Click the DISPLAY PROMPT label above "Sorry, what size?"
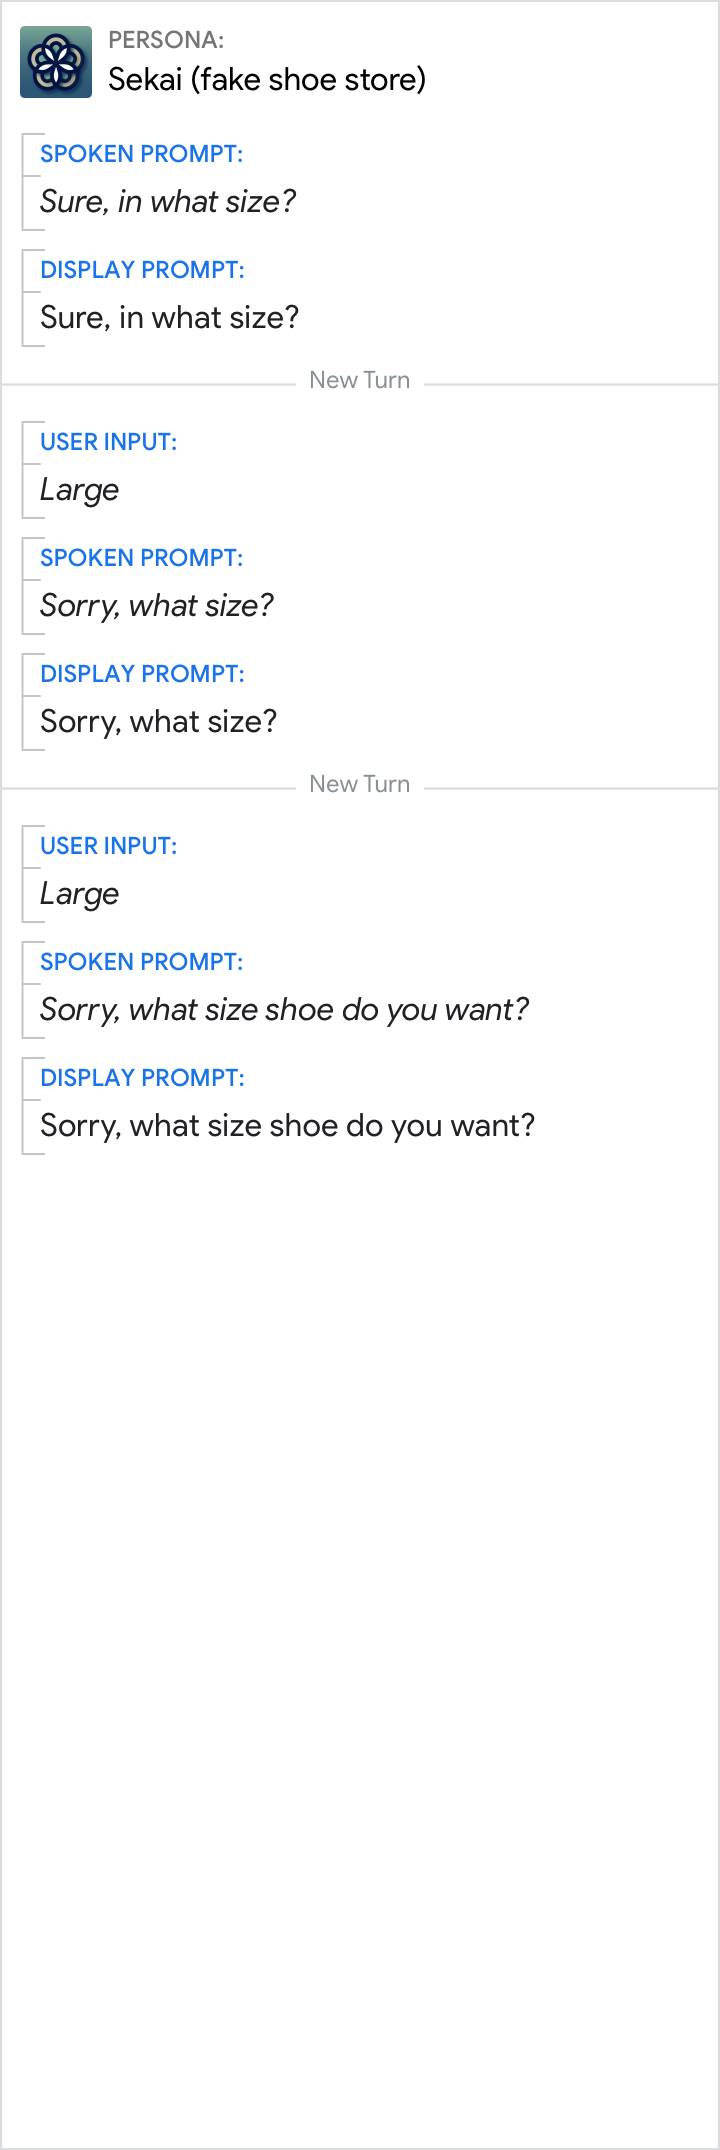This screenshot has height=2150, width=720. 142,674
